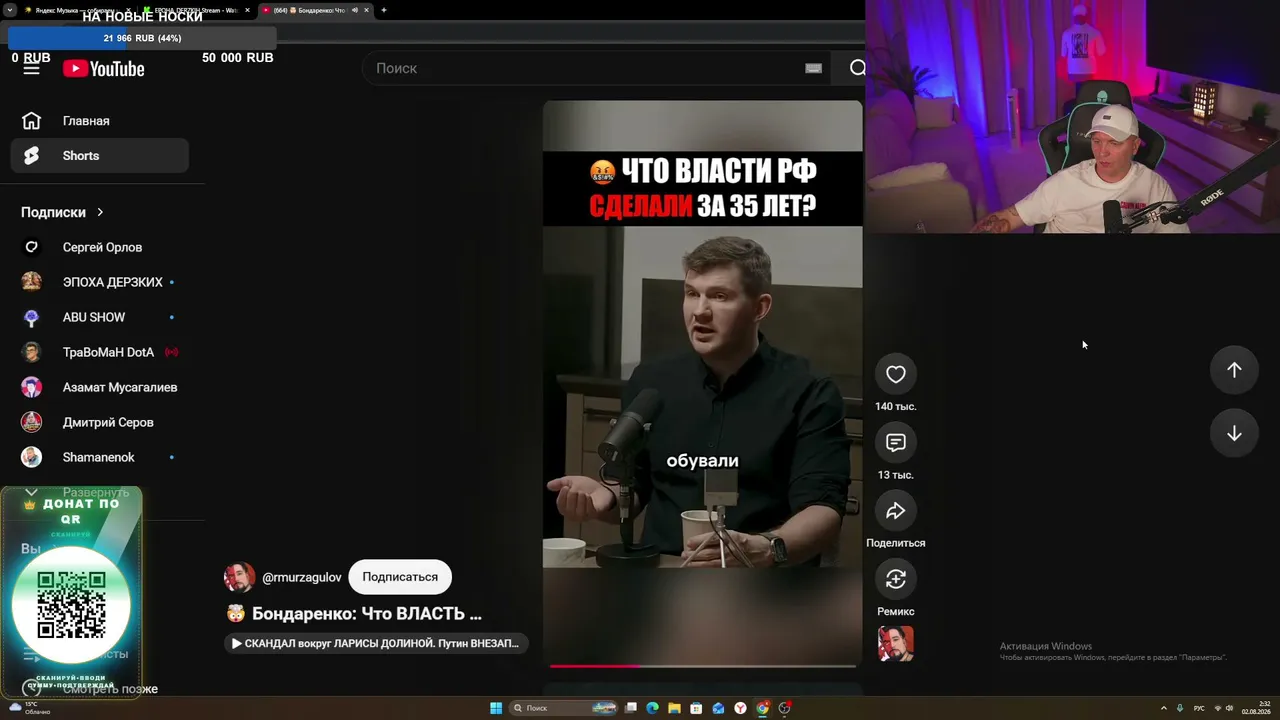Pause the playing Short video
Viewport: 1280px width, 720px height.
[x=702, y=384]
